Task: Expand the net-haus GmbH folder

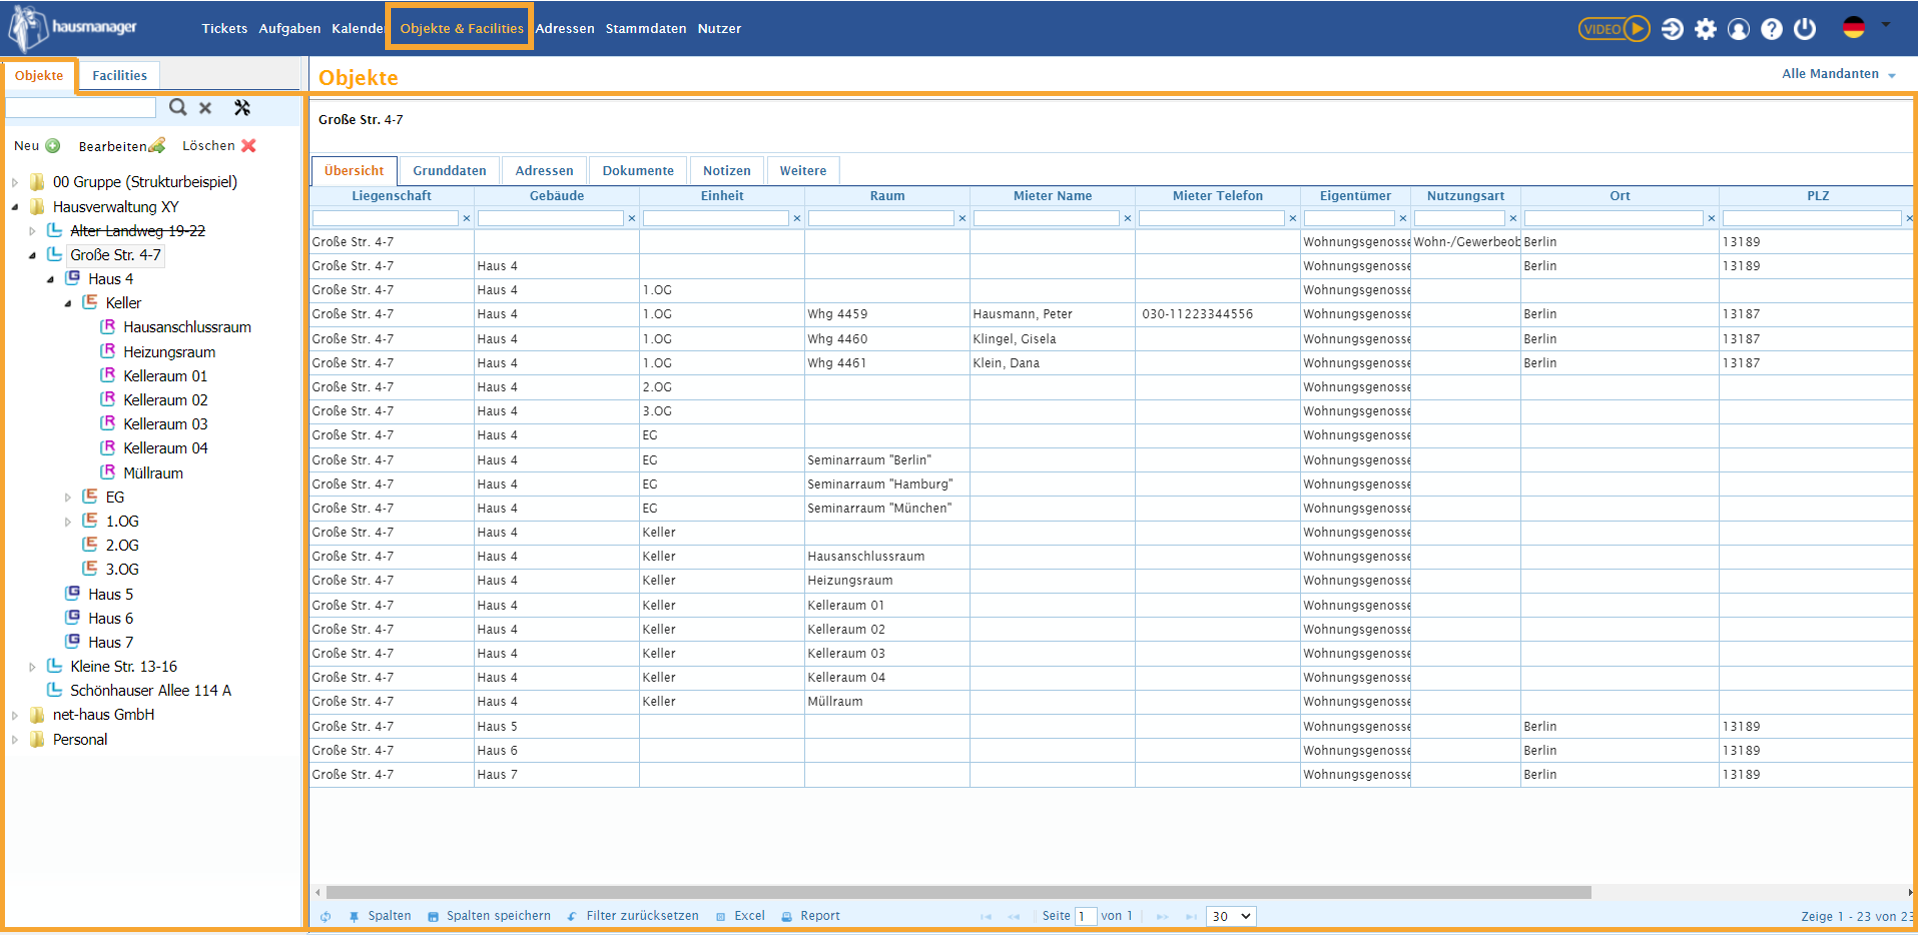Action: (x=15, y=715)
